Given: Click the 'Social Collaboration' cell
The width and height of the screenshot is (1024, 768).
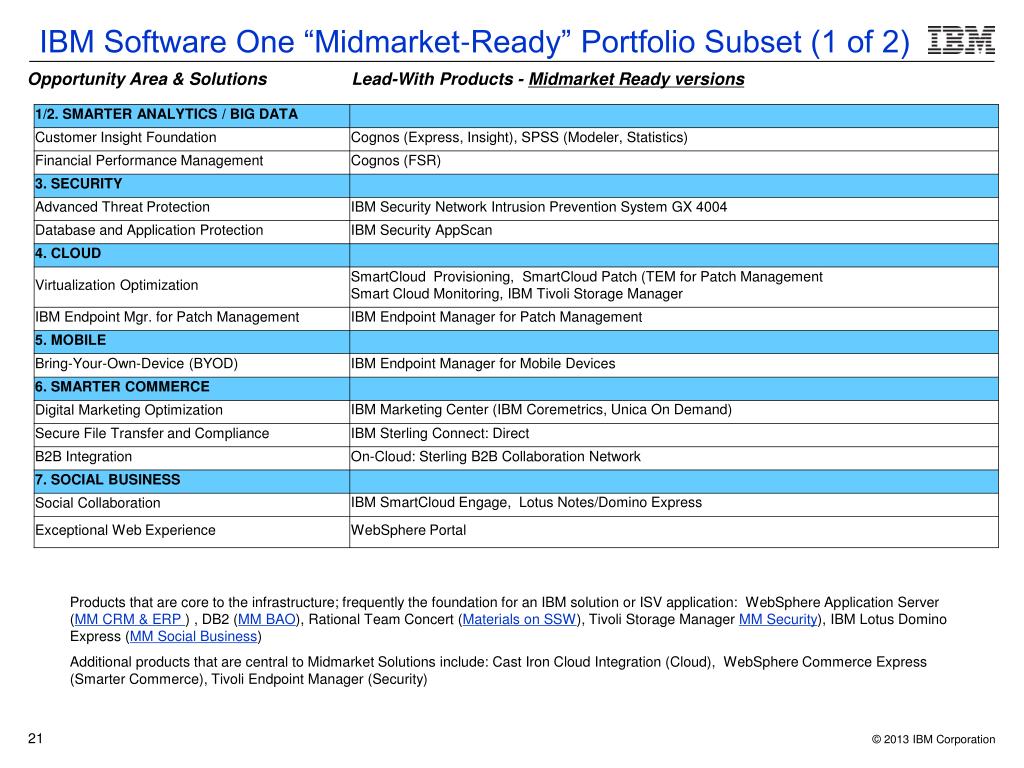Looking at the screenshot, I should click(191, 505).
